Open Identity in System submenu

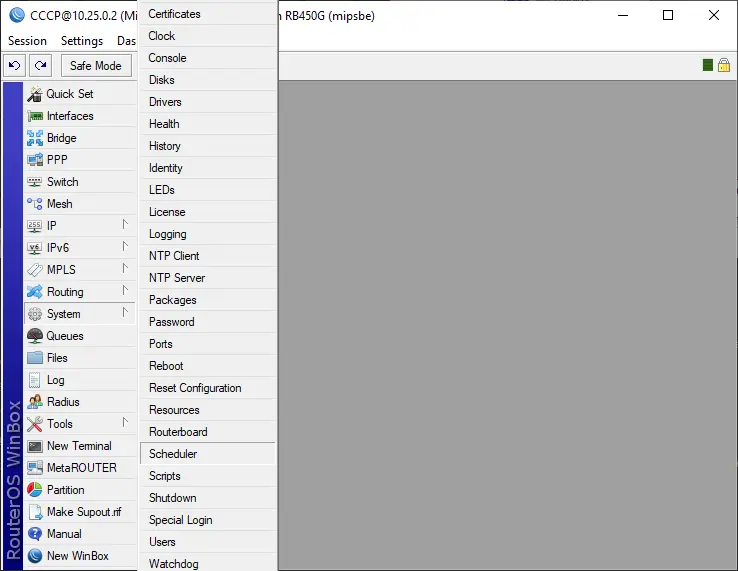click(x=208, y=168)
